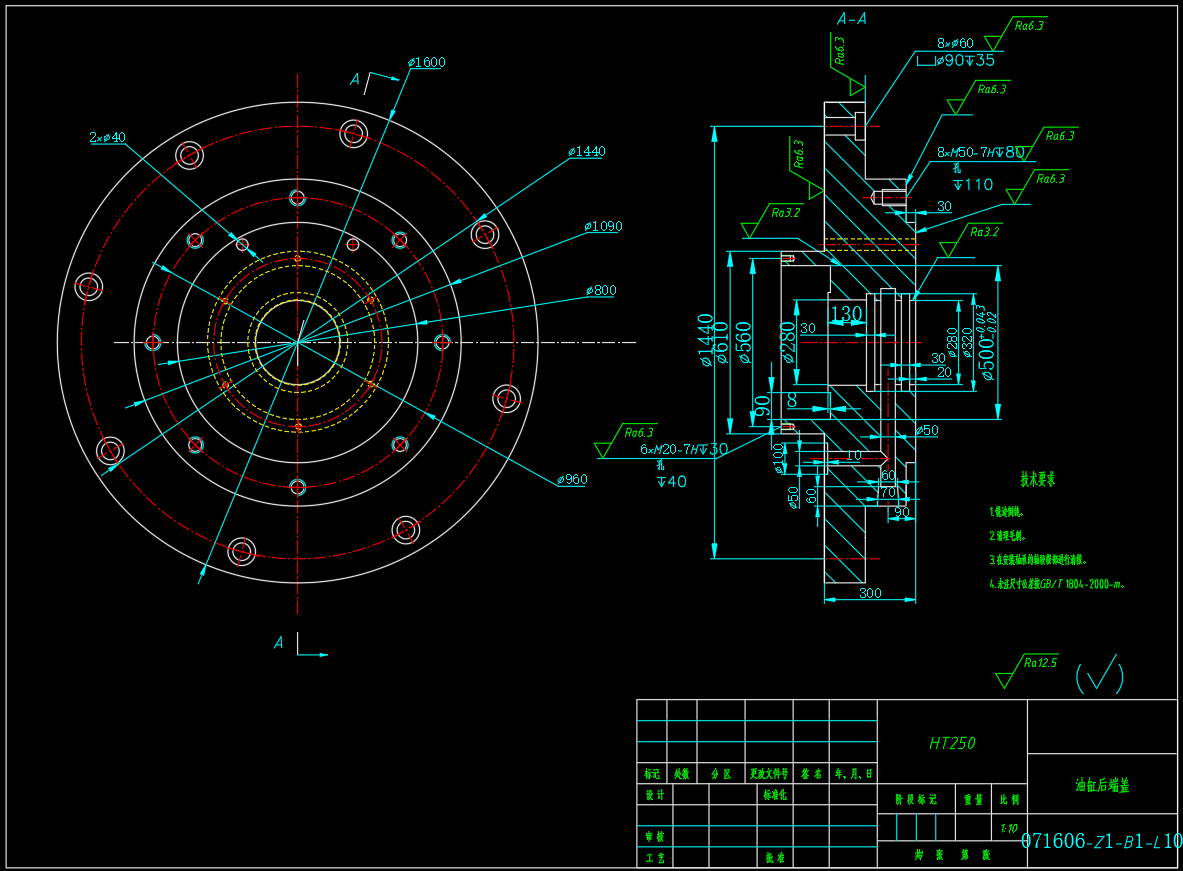
Task: Select the 8×ø60 hole callout
Action: click(x=955, y=43)
